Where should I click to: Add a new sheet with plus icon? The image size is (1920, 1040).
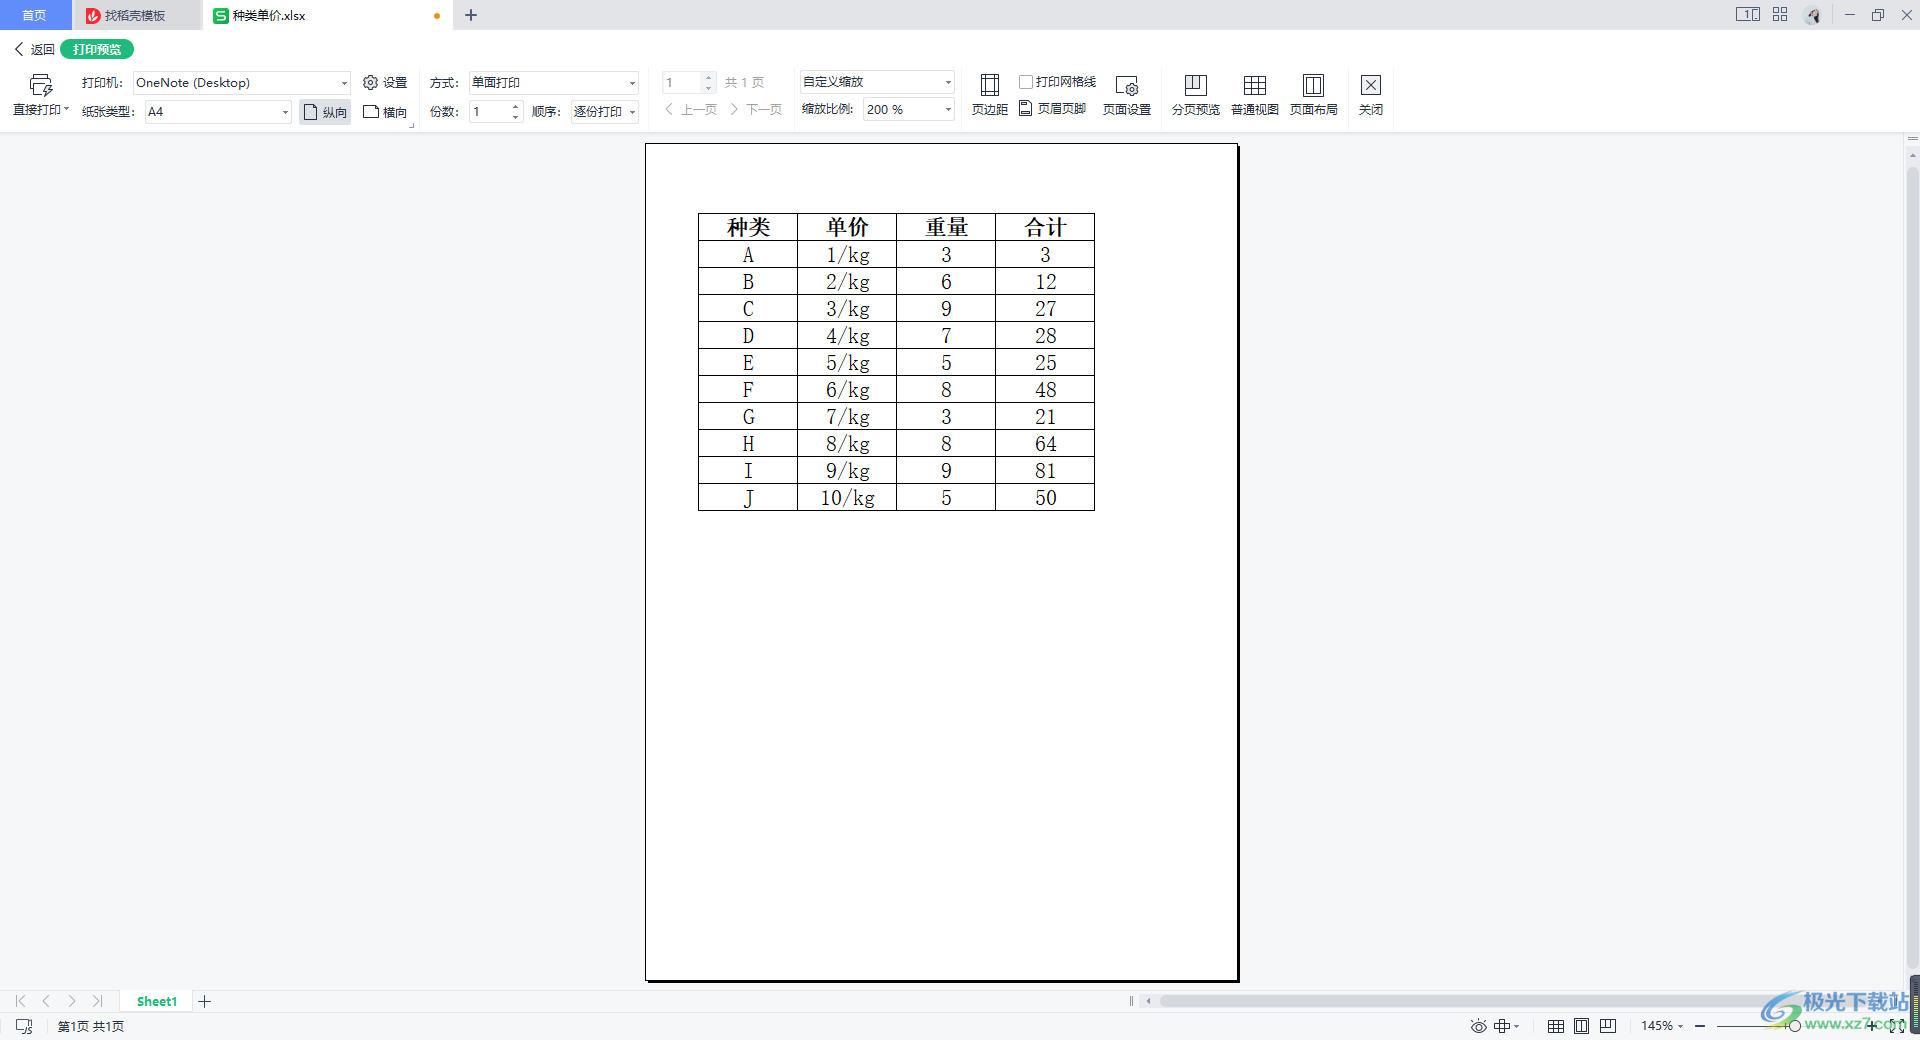click(204, 1001)
